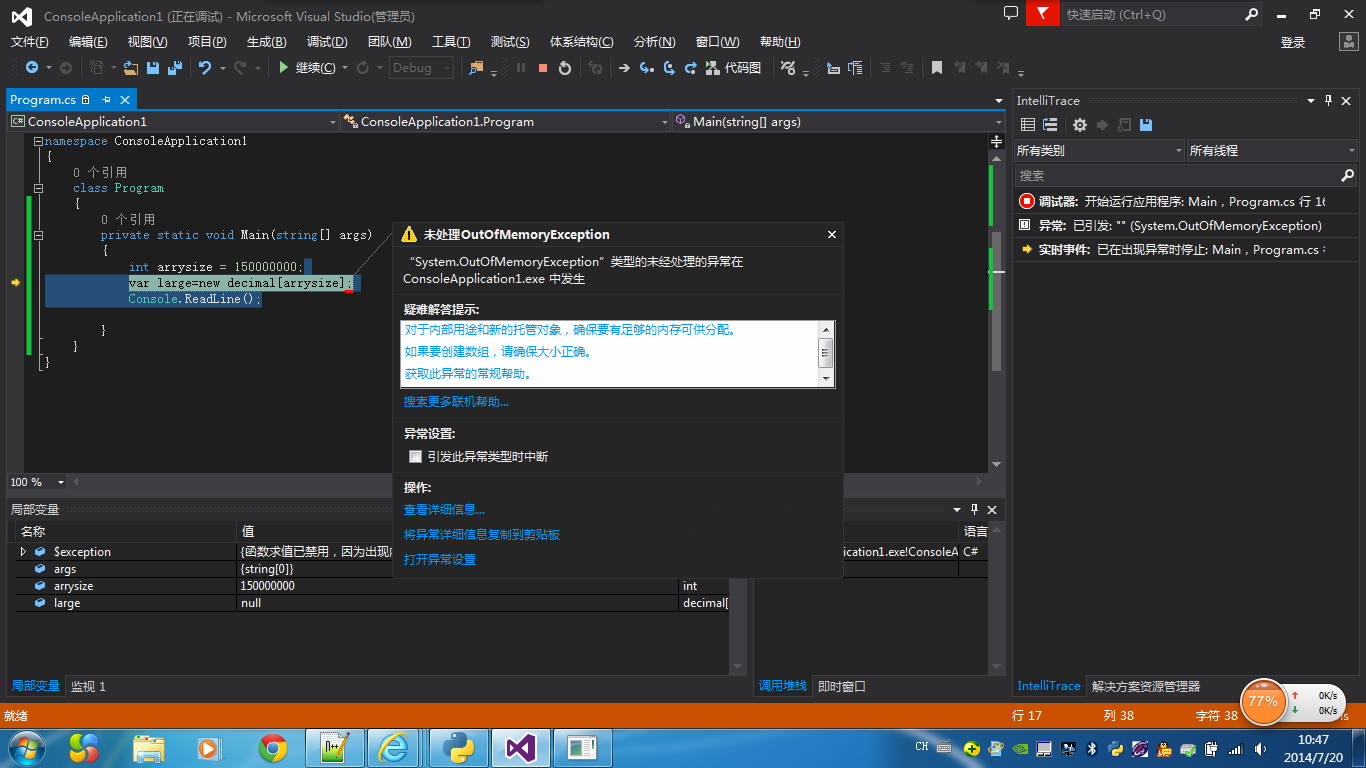The height and width of the screenshot is (768, 1366).
Task: Click the red notifications flag icon
Action: pos(1042,14)
